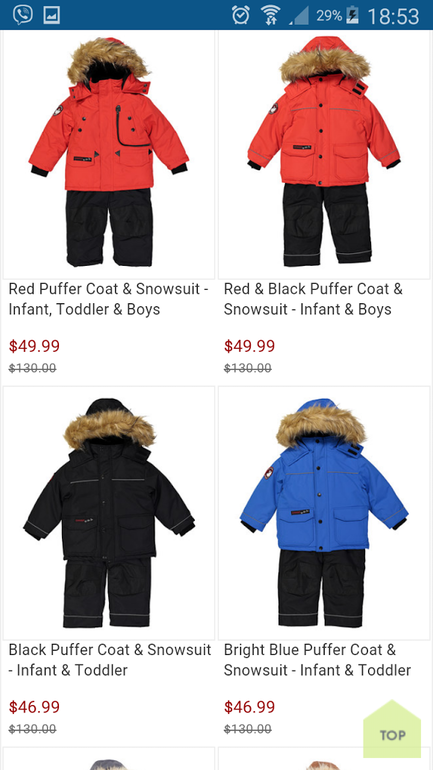Open the Red & Black puffer coat image

pyautogui.click(x=324, y=154)
